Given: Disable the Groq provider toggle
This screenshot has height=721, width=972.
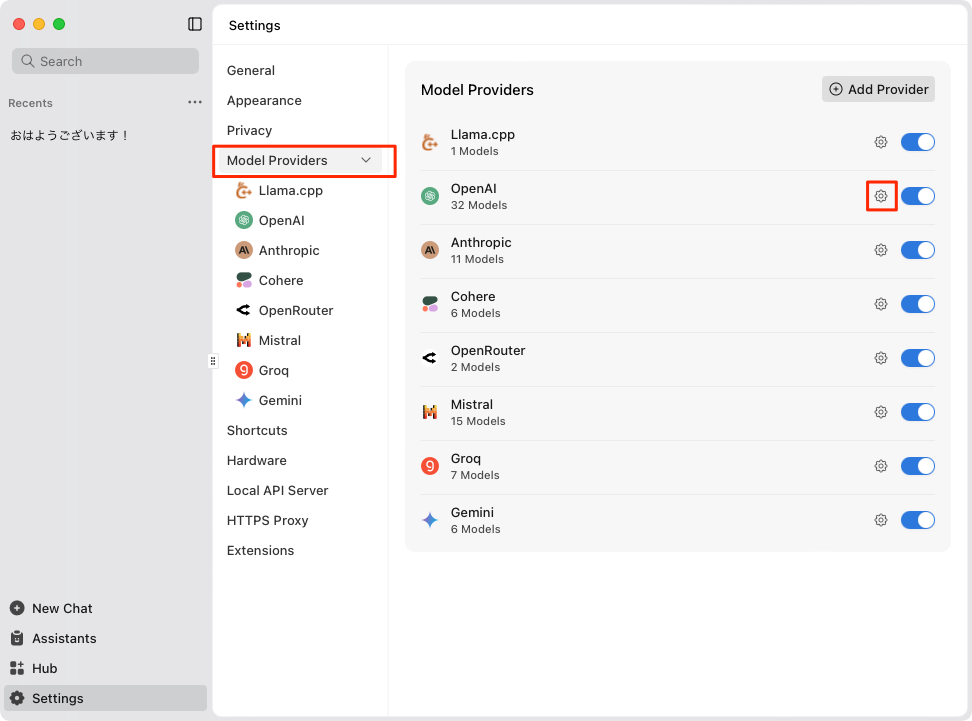Looking at the screenshot, I should pos(917,466).
